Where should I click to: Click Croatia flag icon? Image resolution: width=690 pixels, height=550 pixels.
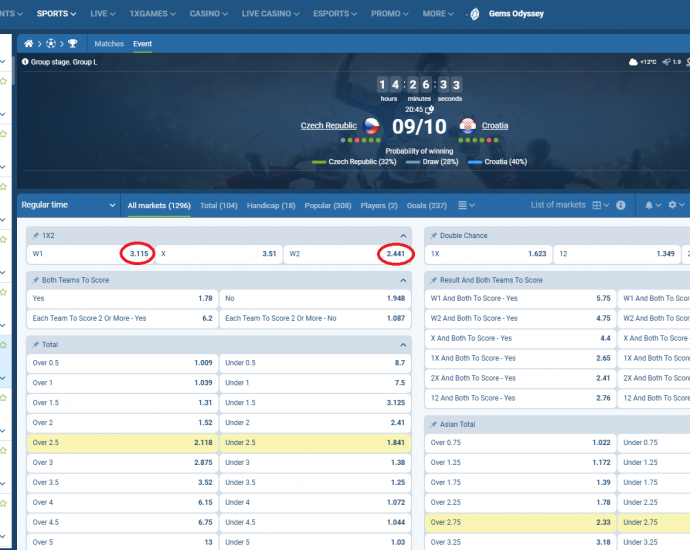467,126
